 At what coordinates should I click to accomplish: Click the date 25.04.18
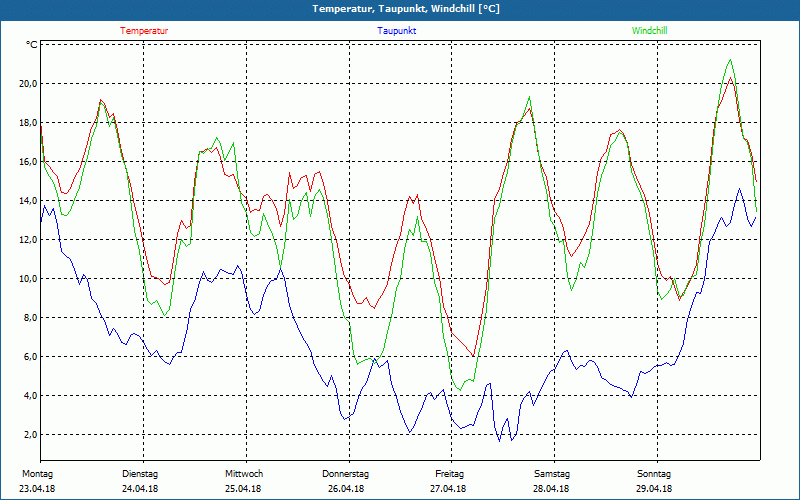[x=243, y=489]
